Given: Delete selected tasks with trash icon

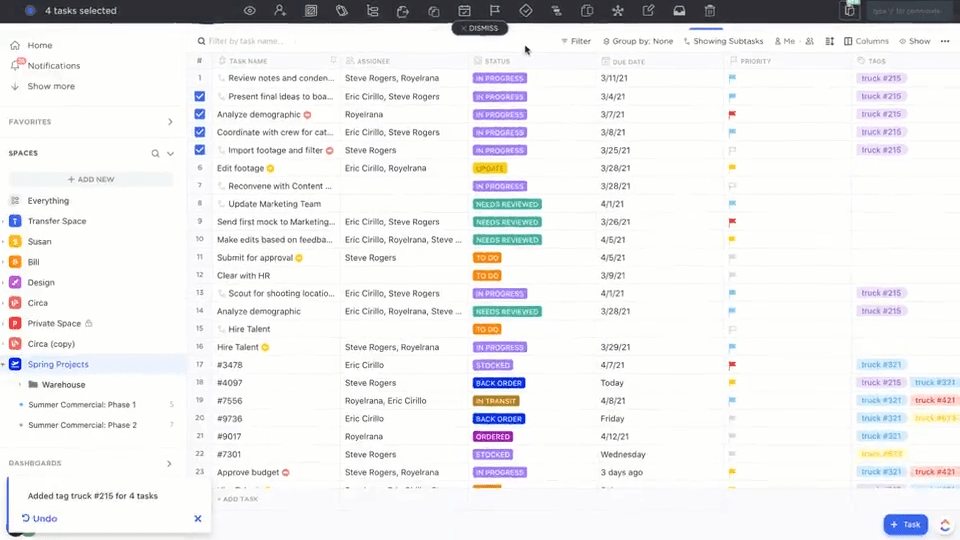Looking at the screenshot, I should click(710, 10).
